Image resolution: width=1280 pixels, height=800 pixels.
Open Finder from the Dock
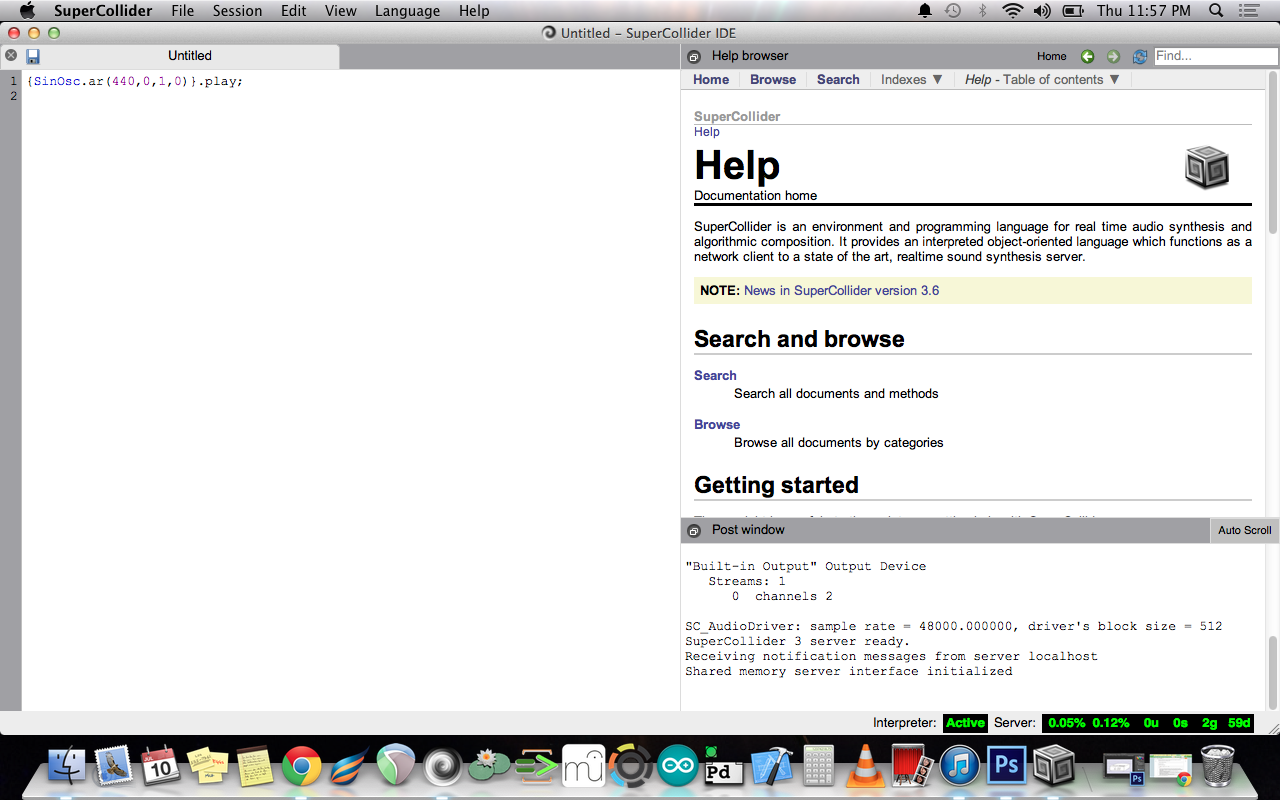point(67,767)
